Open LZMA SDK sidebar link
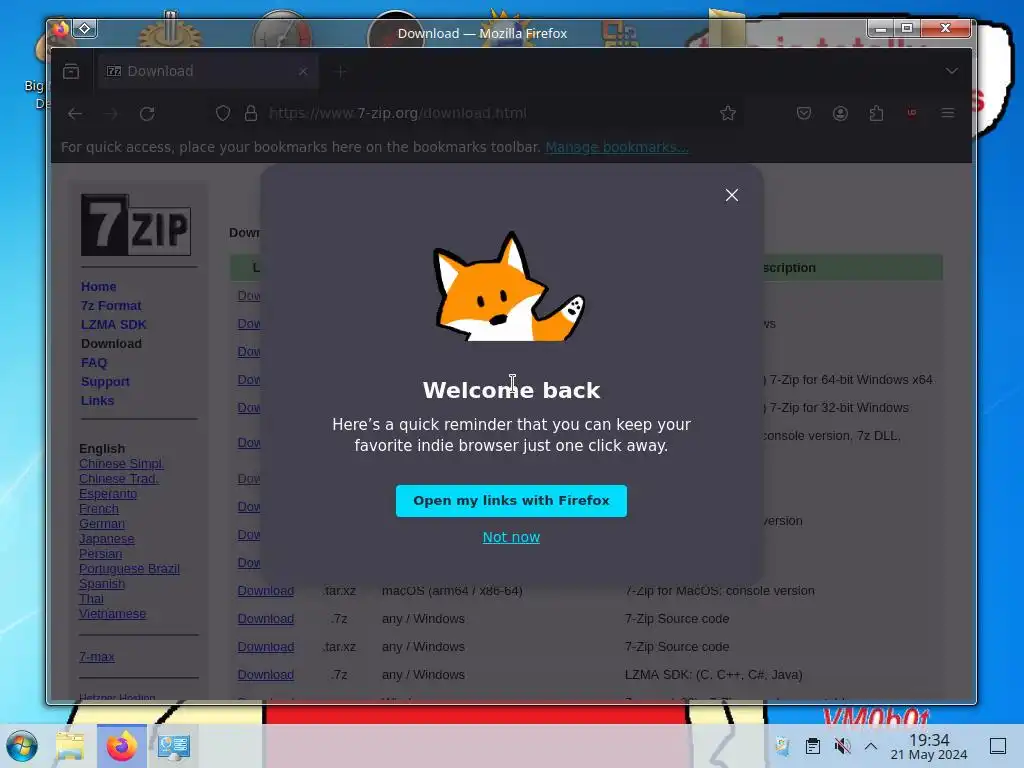 pos(114,325)
